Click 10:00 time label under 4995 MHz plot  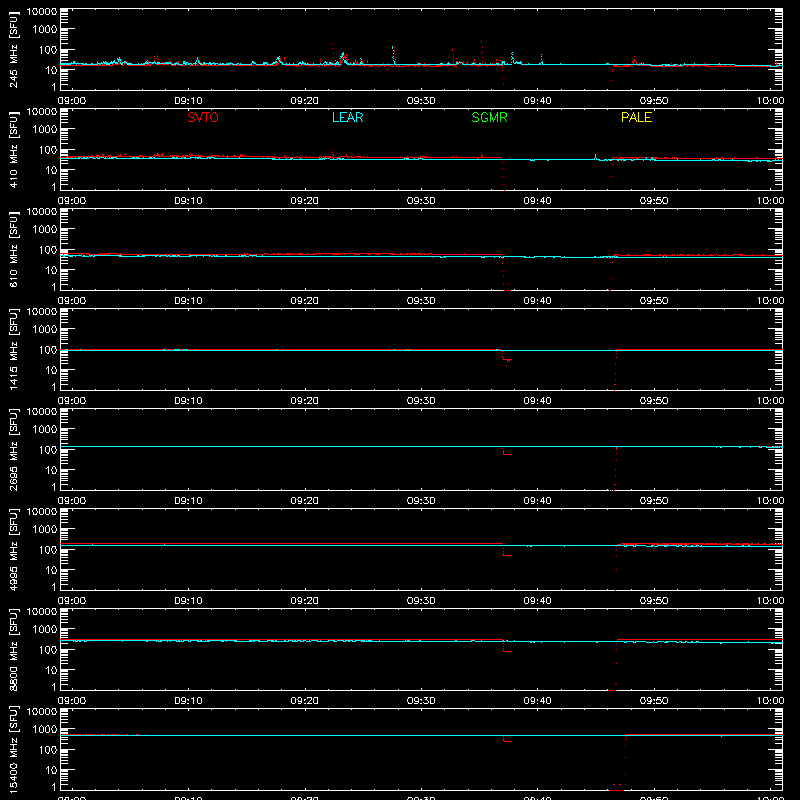tap(770, 601)
